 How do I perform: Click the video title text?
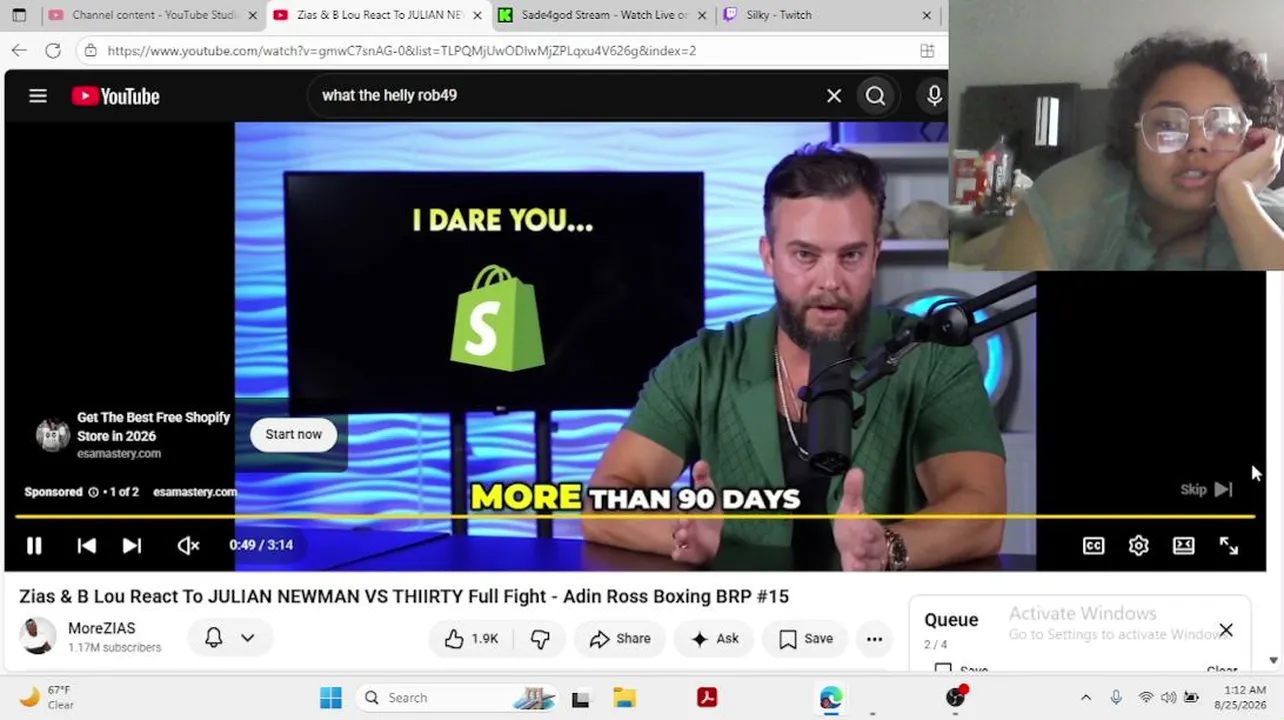coord(404,597)
